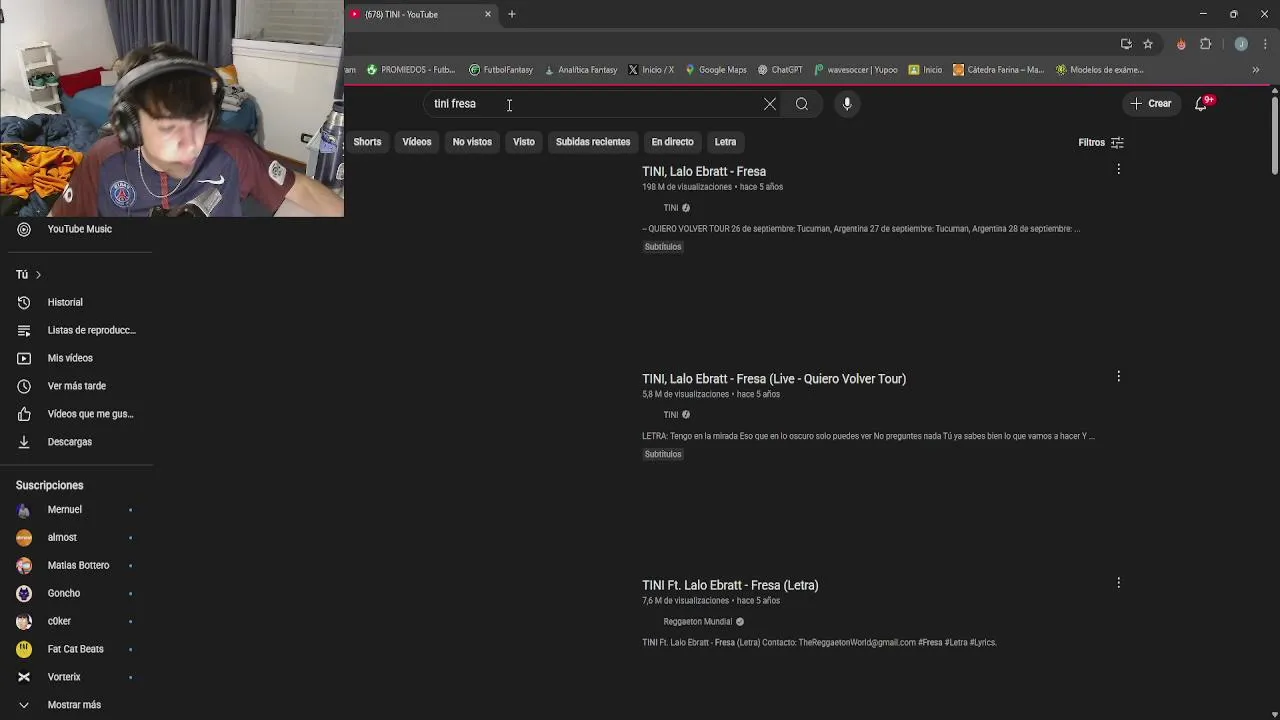Open Reggaeton Mundial channel
Screen dimensions: 1280x720
click(698, 622)
